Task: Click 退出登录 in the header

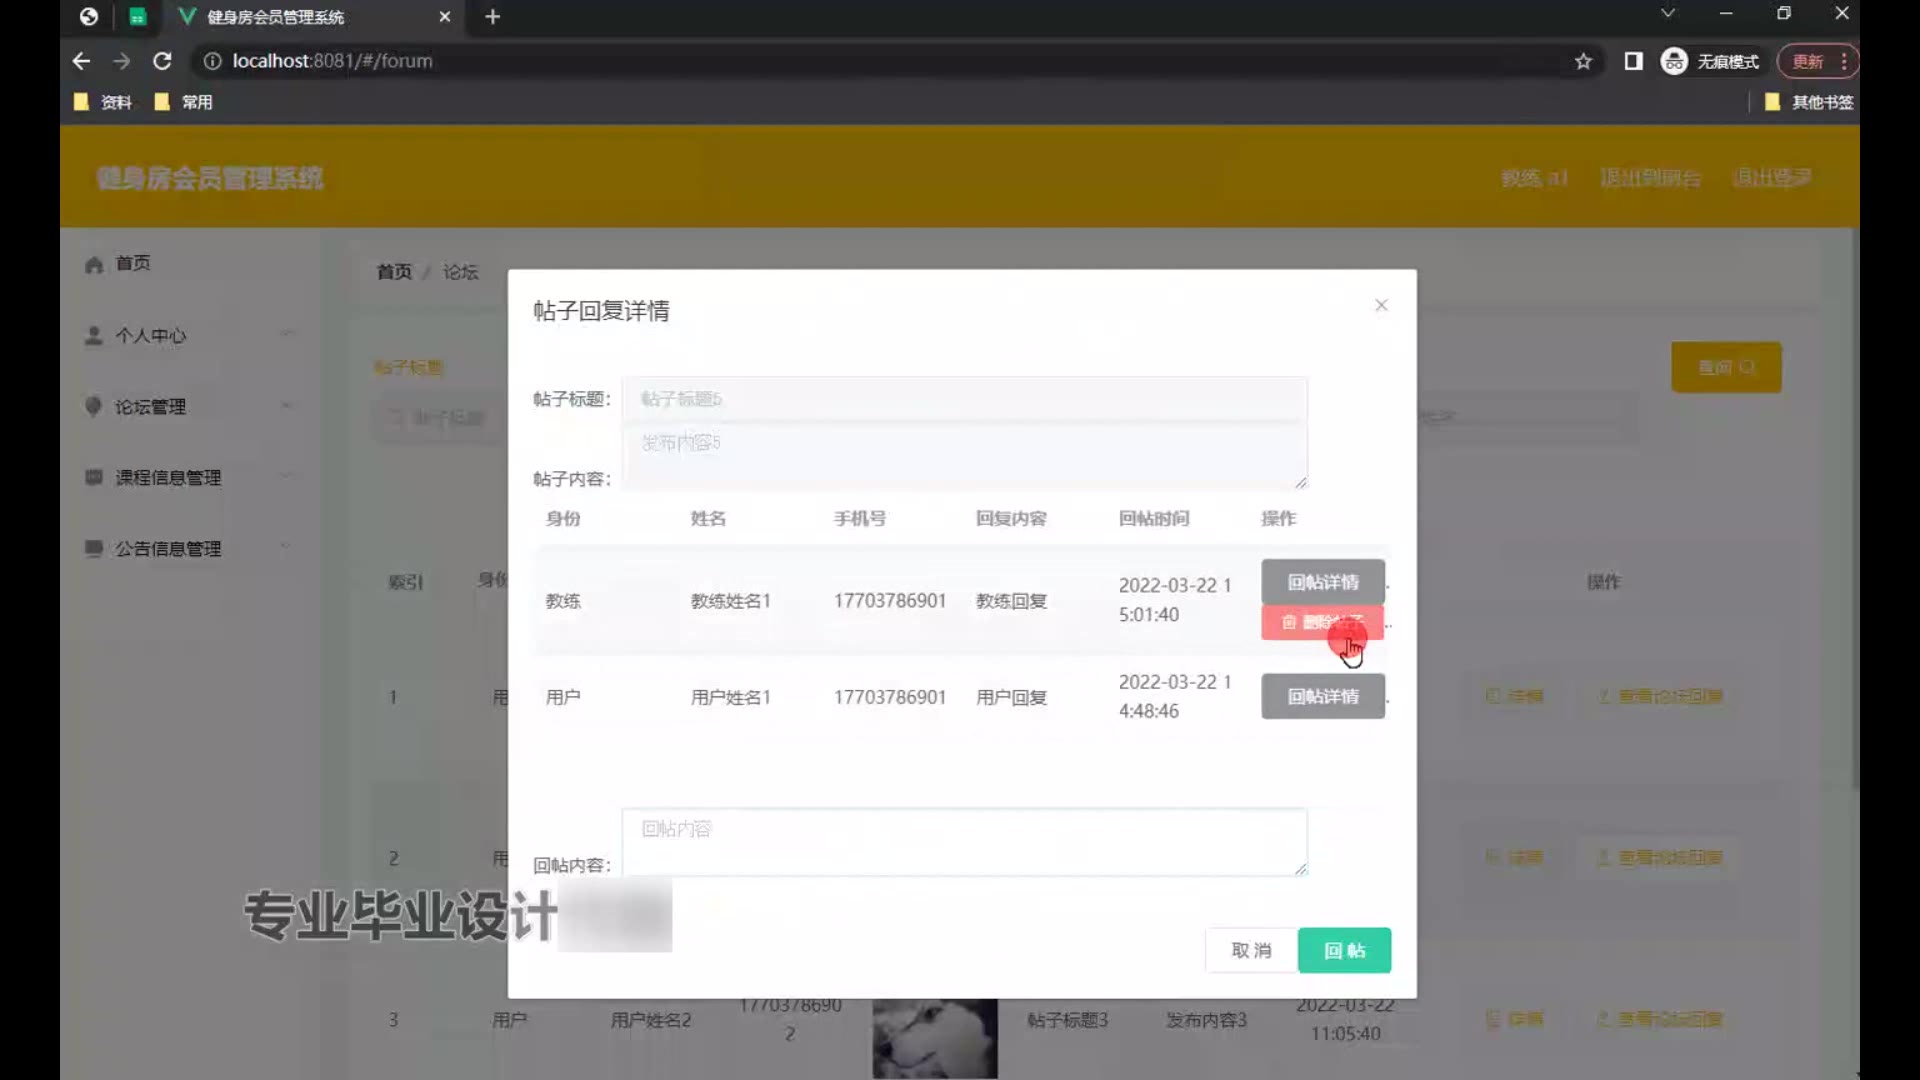Action: click(x=1771, y=177)
